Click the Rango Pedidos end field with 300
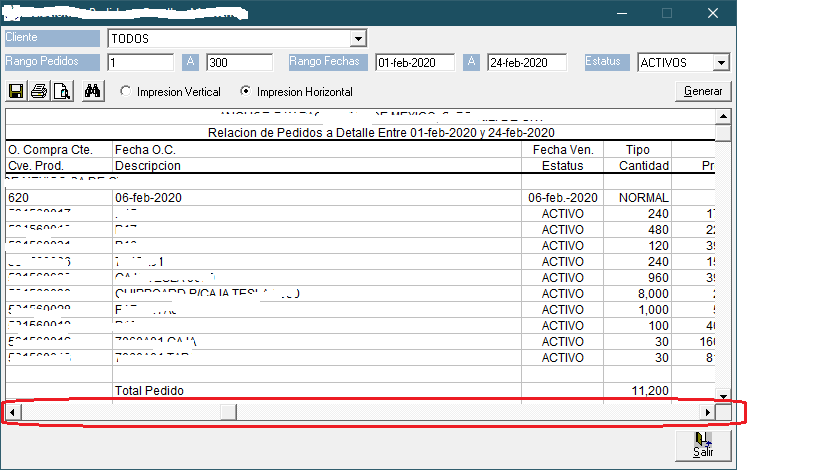Screen dimensions: 819x470 [x=239, y=63]
